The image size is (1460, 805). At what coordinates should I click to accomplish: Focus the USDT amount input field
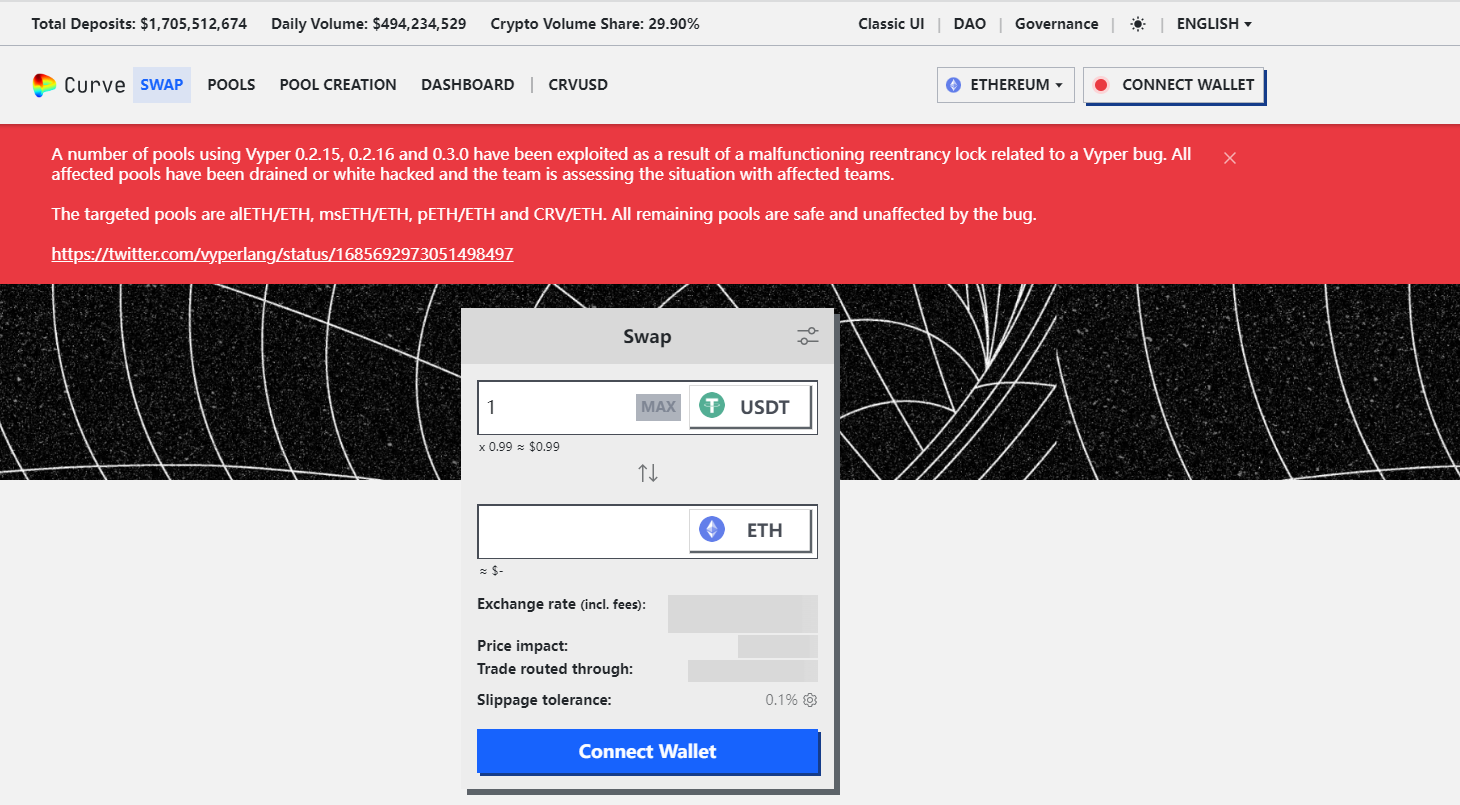coord(557,407)
